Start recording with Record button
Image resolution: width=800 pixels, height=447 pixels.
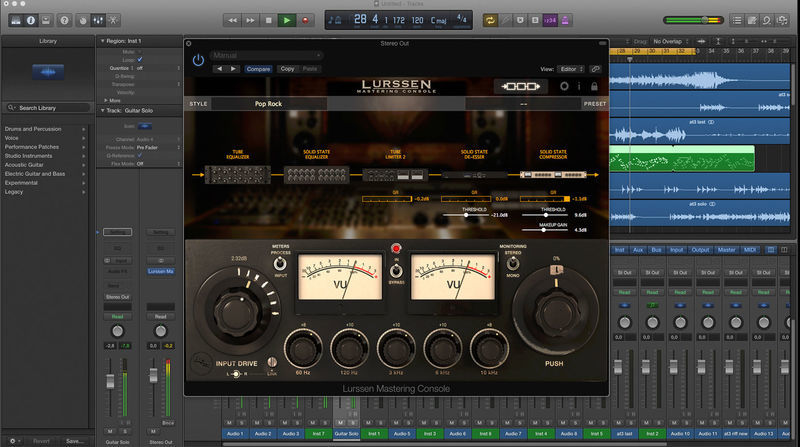305,20
